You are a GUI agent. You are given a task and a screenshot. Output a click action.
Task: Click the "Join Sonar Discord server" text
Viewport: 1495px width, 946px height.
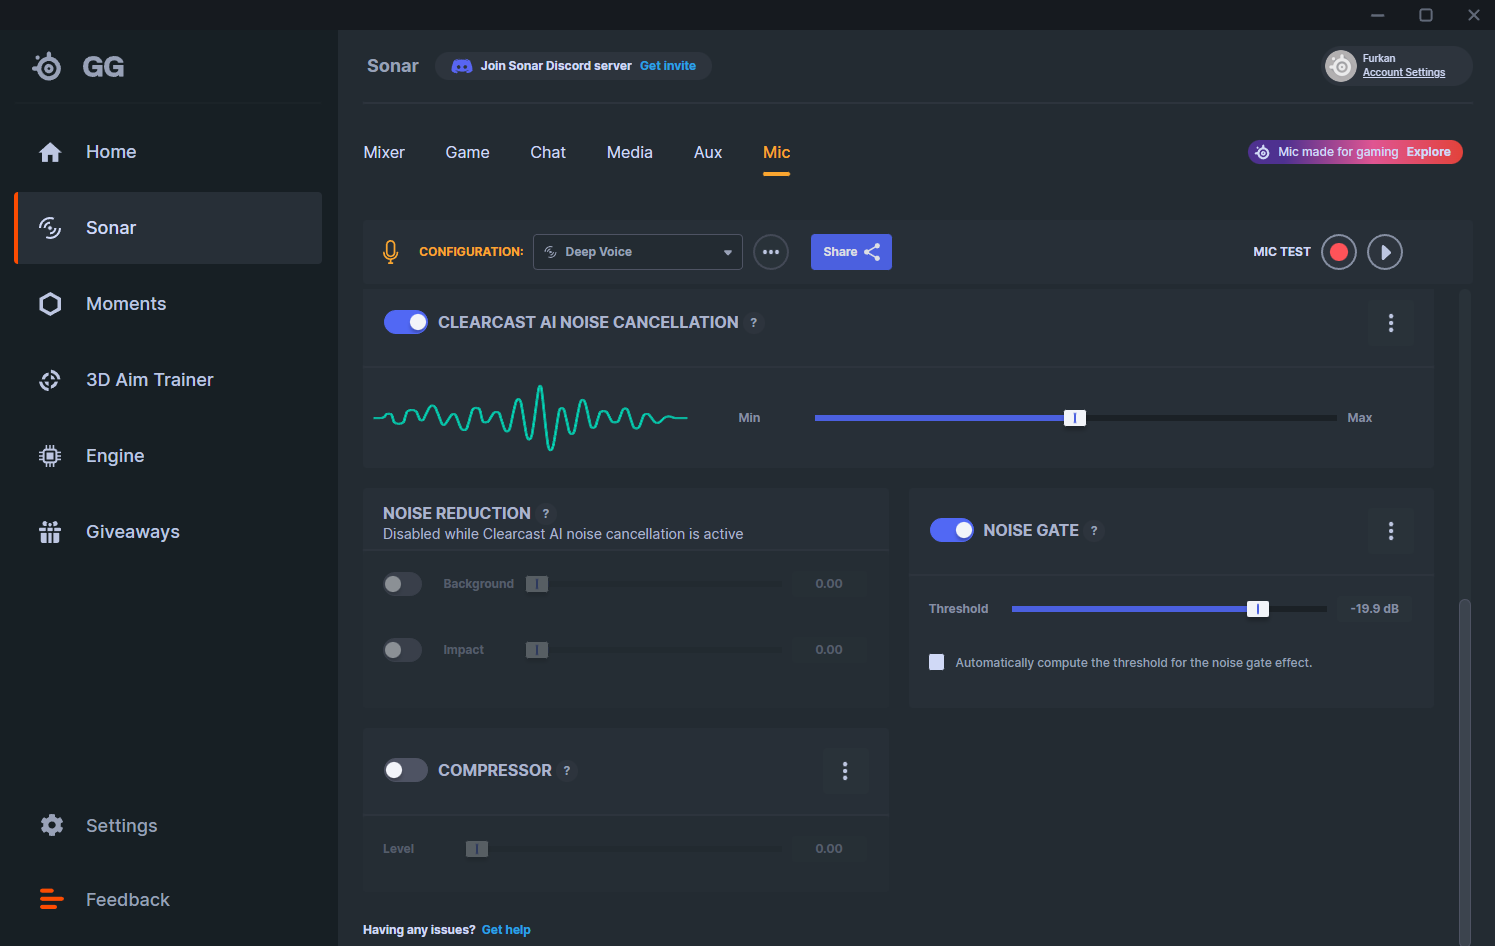[x=556, y=66]
